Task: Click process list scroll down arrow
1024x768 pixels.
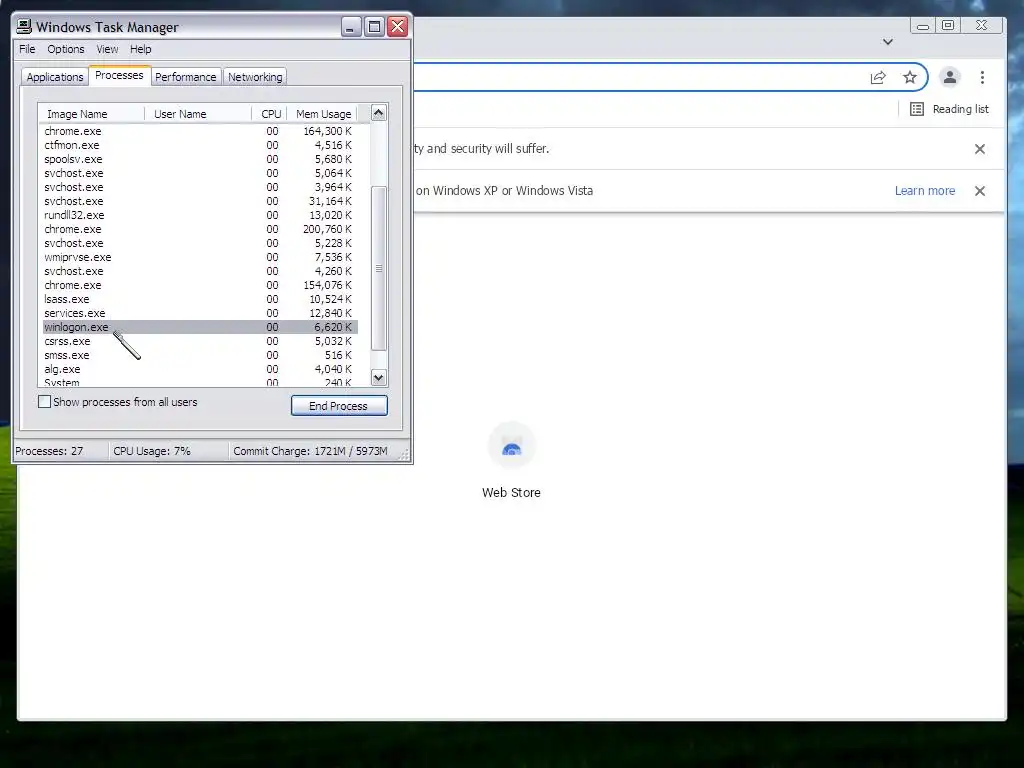Action: 379,377
